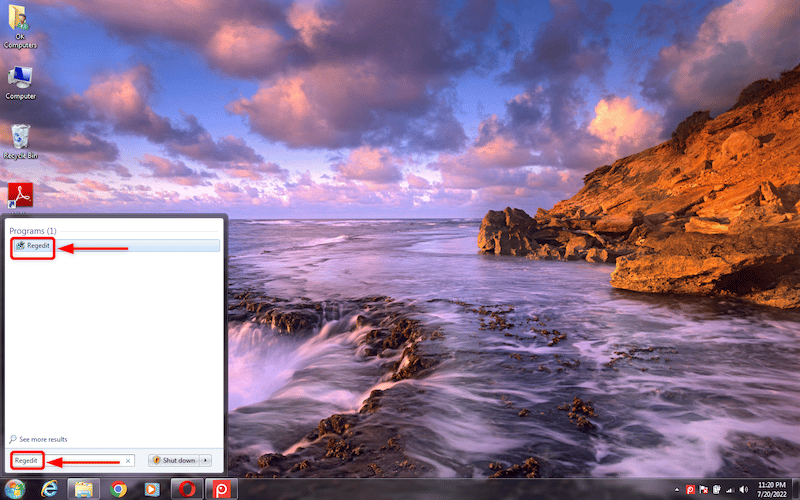The width and height of the screenshot is (800, 500).
Task: Open Windows Explorer from the taskbar
Action: pyautogui.click(x=83, y=489)
